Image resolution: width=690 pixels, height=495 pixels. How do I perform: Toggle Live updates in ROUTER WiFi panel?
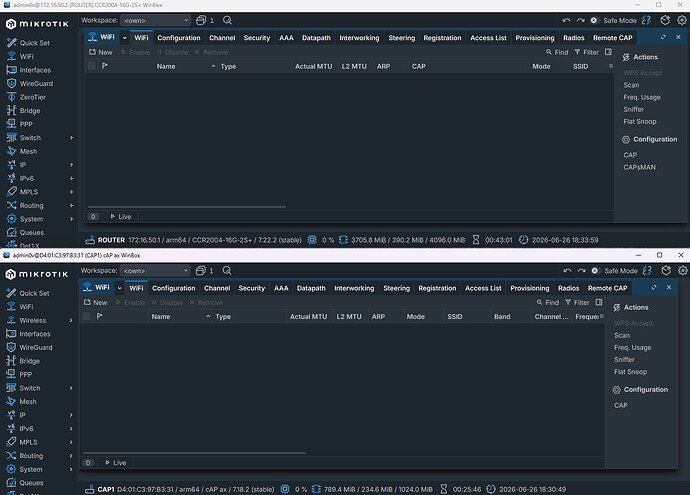121,216
